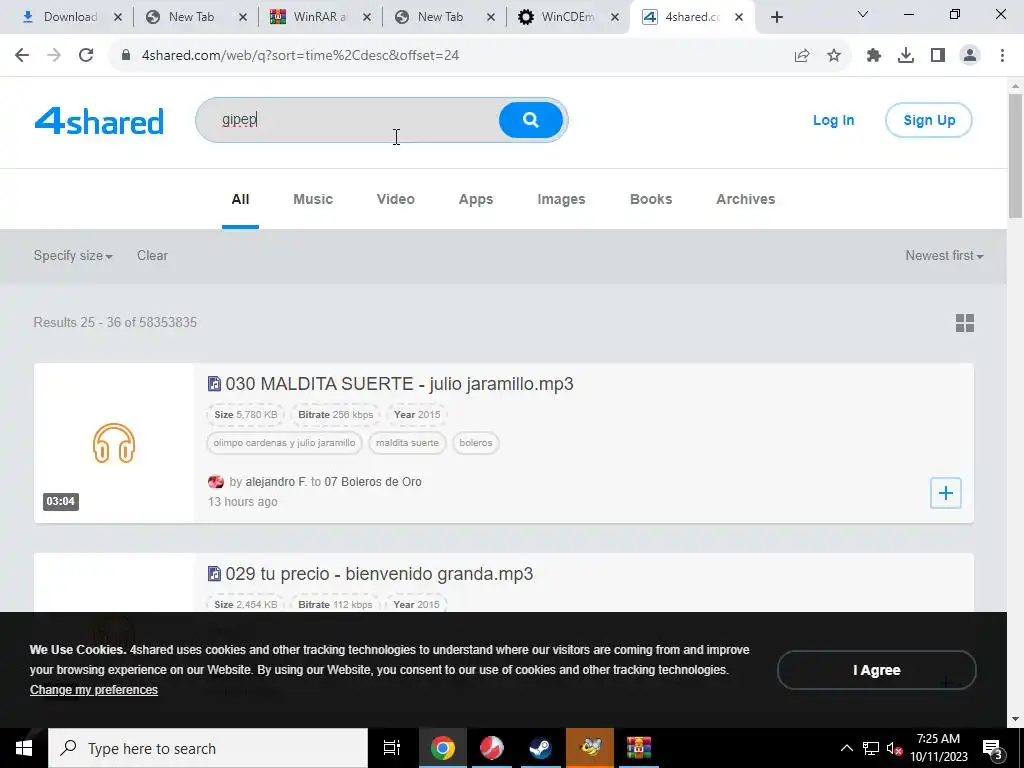Click the muted volume tray icon
The width and height of the screenshot is (1024, 768).
[894, 748]
